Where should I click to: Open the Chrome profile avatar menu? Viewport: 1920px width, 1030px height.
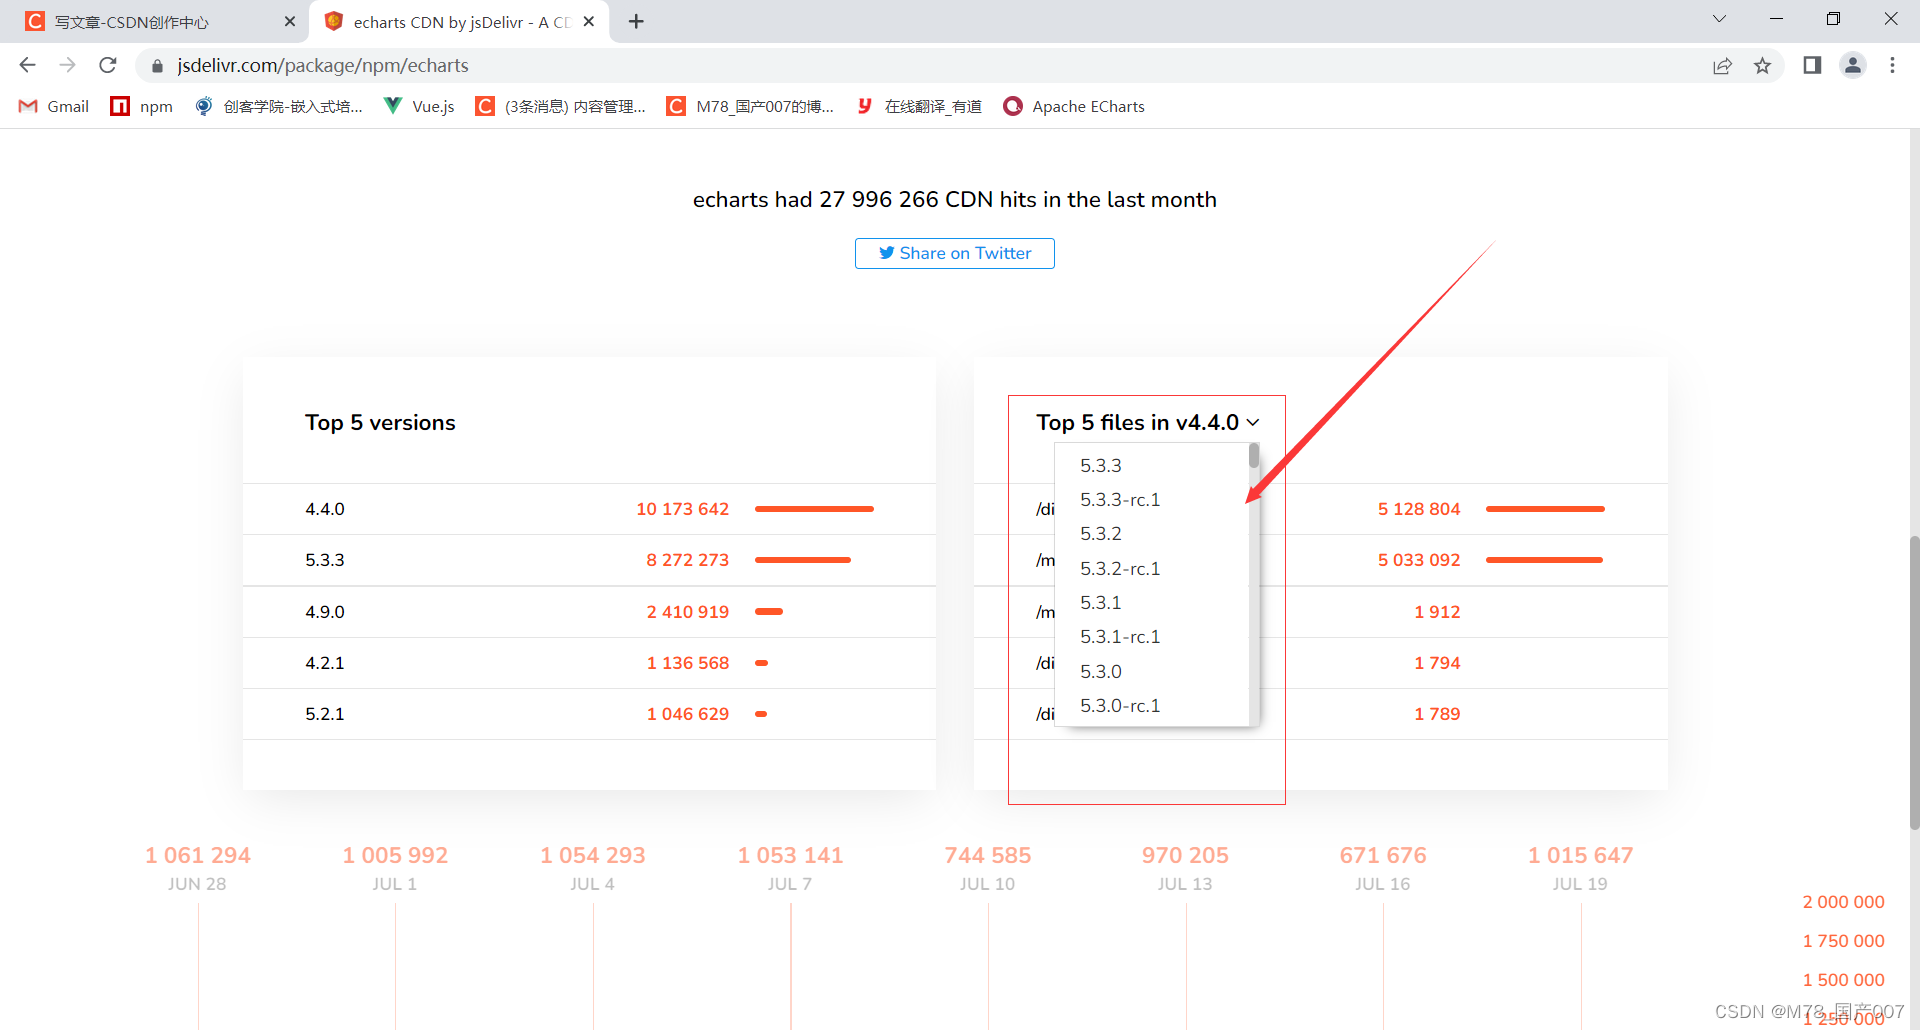click(1853, 65)
